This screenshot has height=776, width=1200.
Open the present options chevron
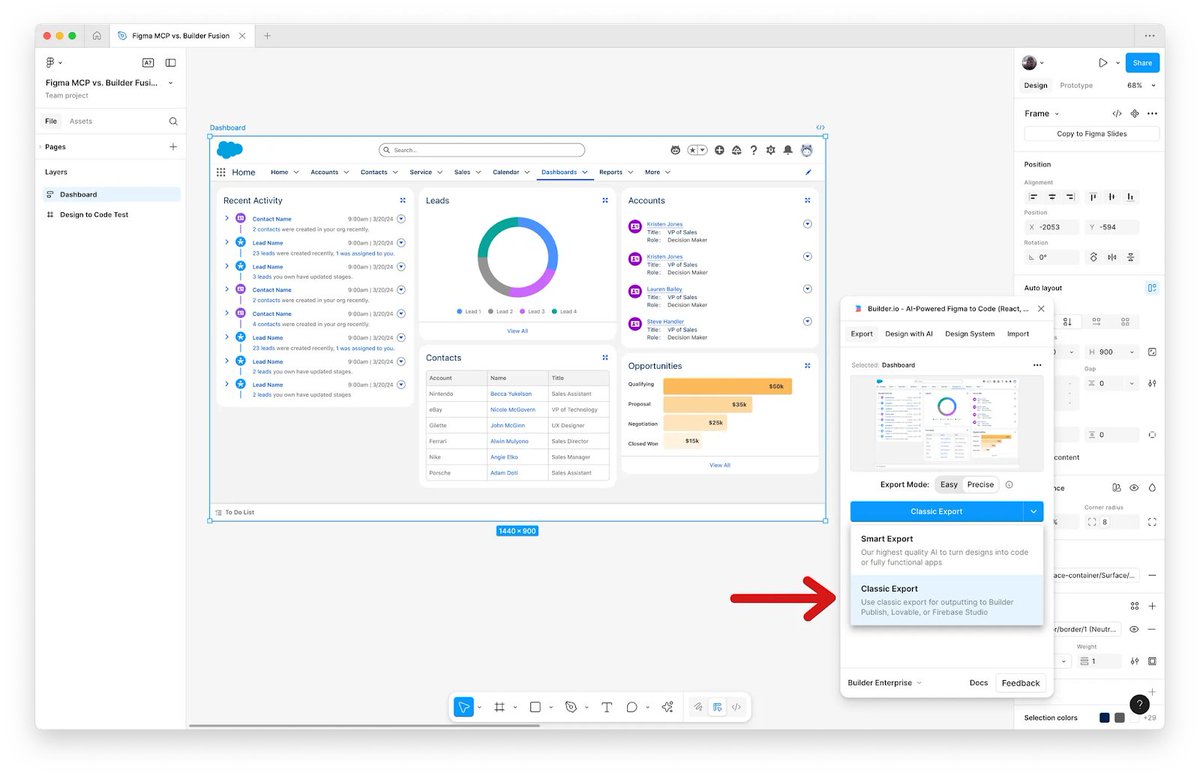pos(1116,63)
